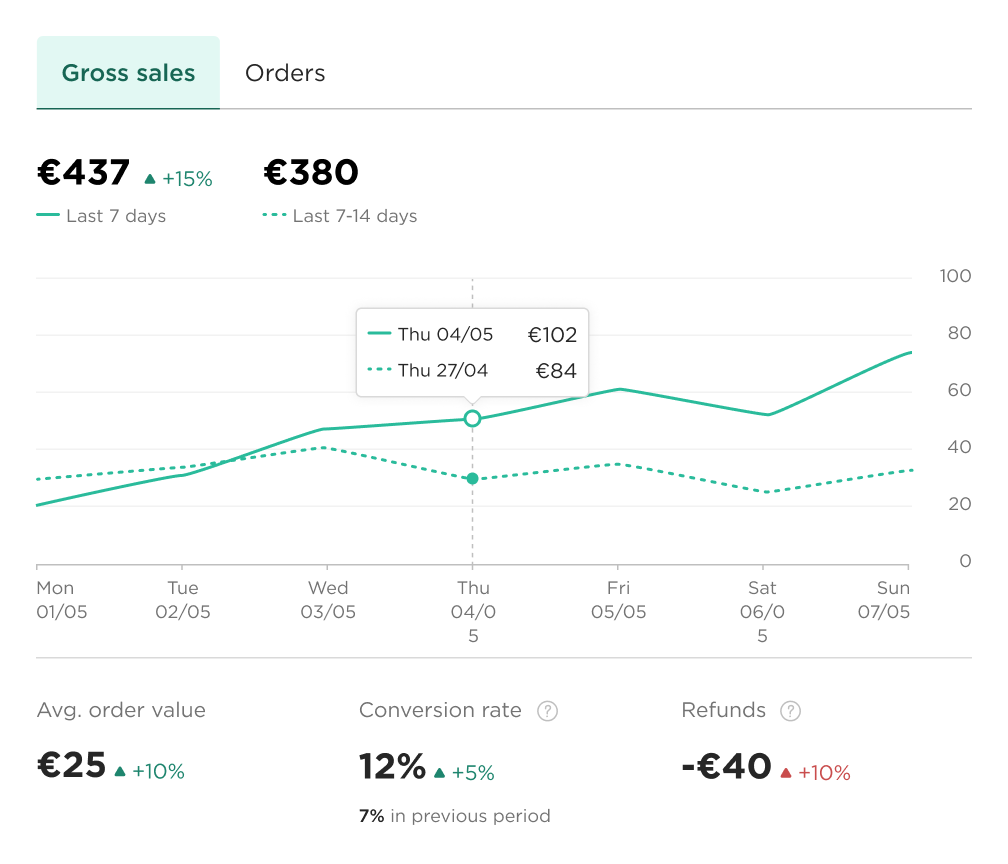Click the tooltip value €84

point(556,370)
